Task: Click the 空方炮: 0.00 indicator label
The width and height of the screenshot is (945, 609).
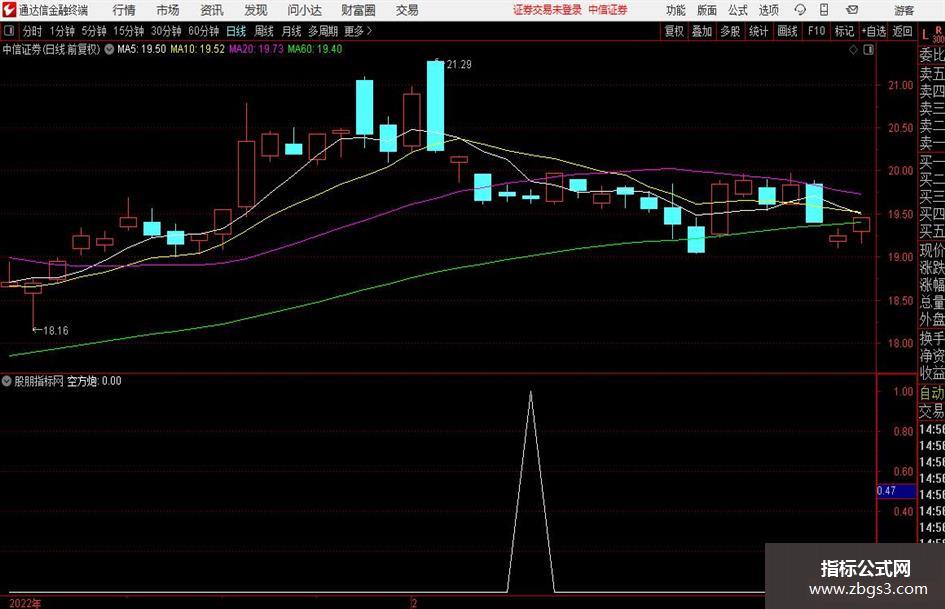Action: click(x=94, y=381)
